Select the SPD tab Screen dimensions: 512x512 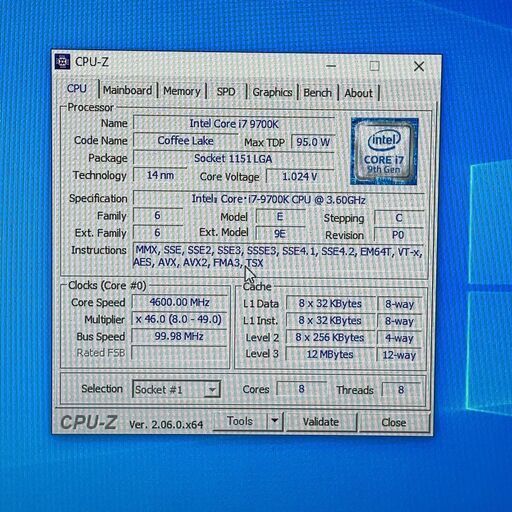point(226,92)
